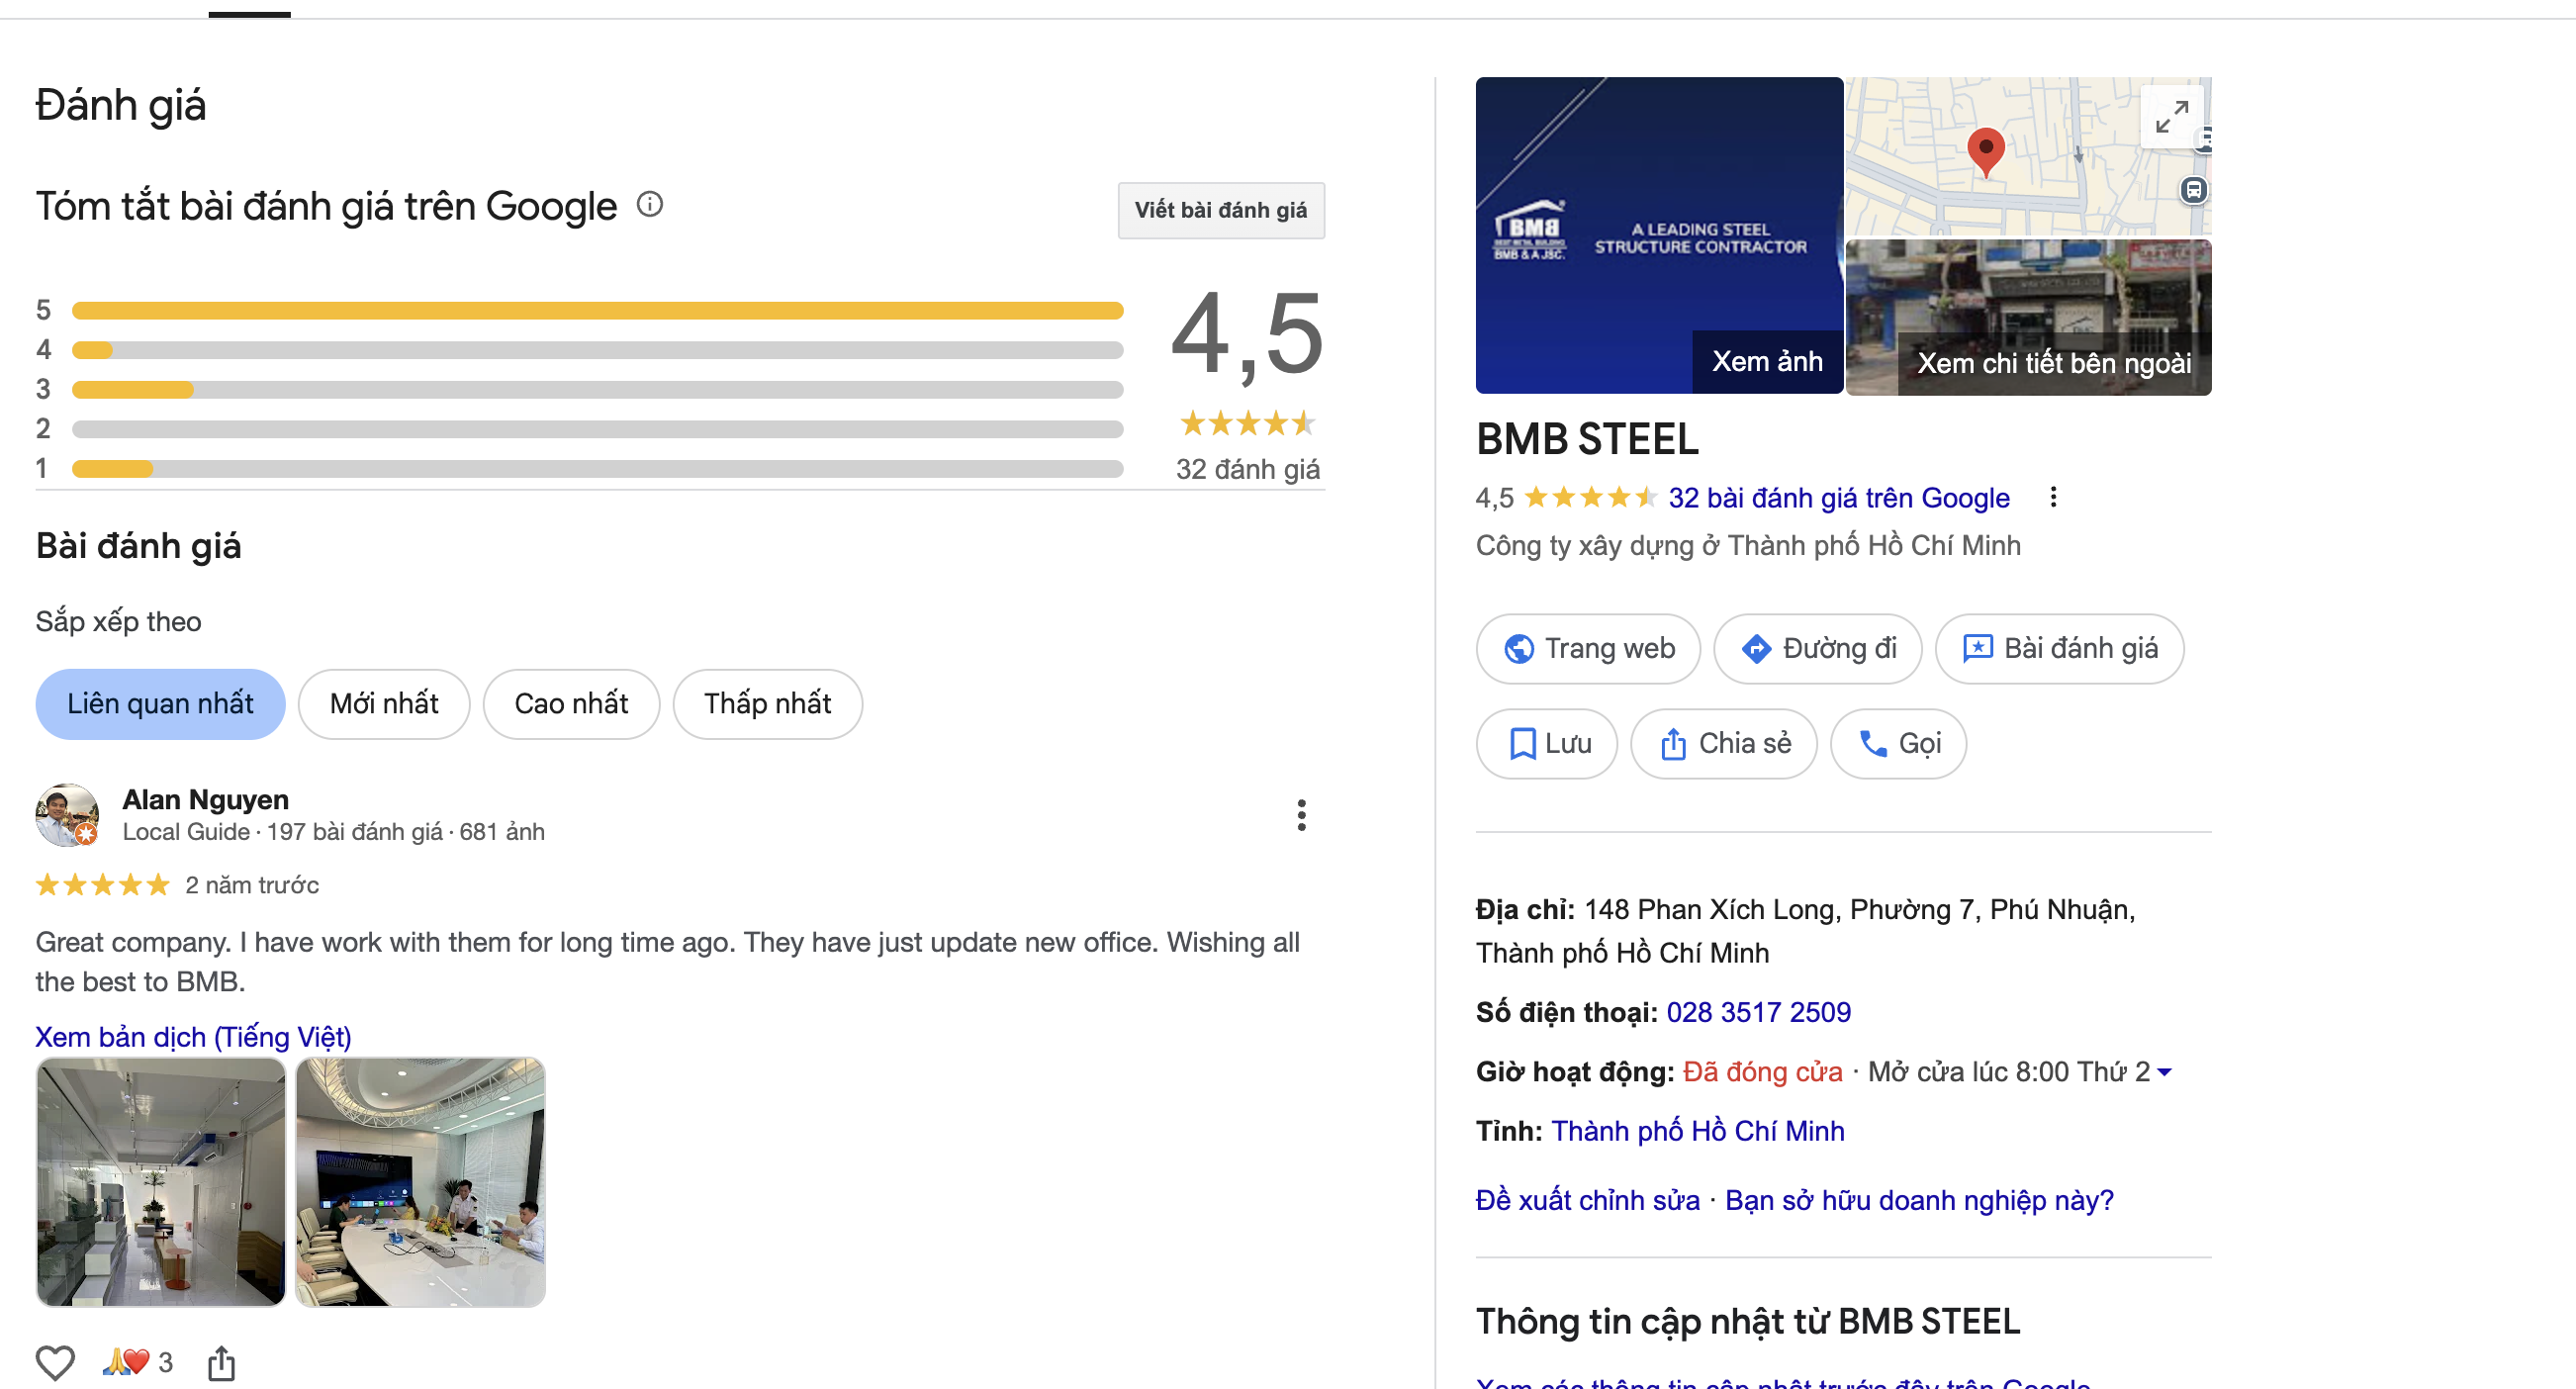Switch to the Thấp nhất reviews filter
This screenshot has width=2576, height=1389.
coord(767,704)
